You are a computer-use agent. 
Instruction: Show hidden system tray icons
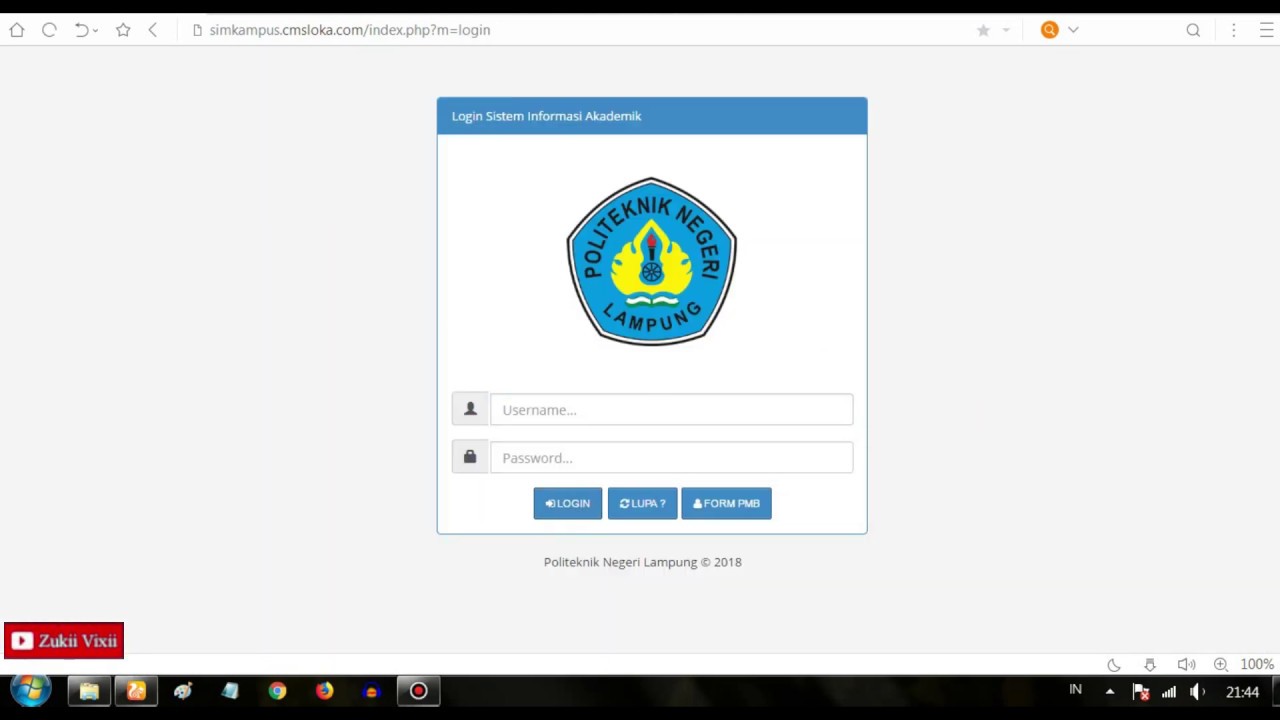click(1109, 691)
